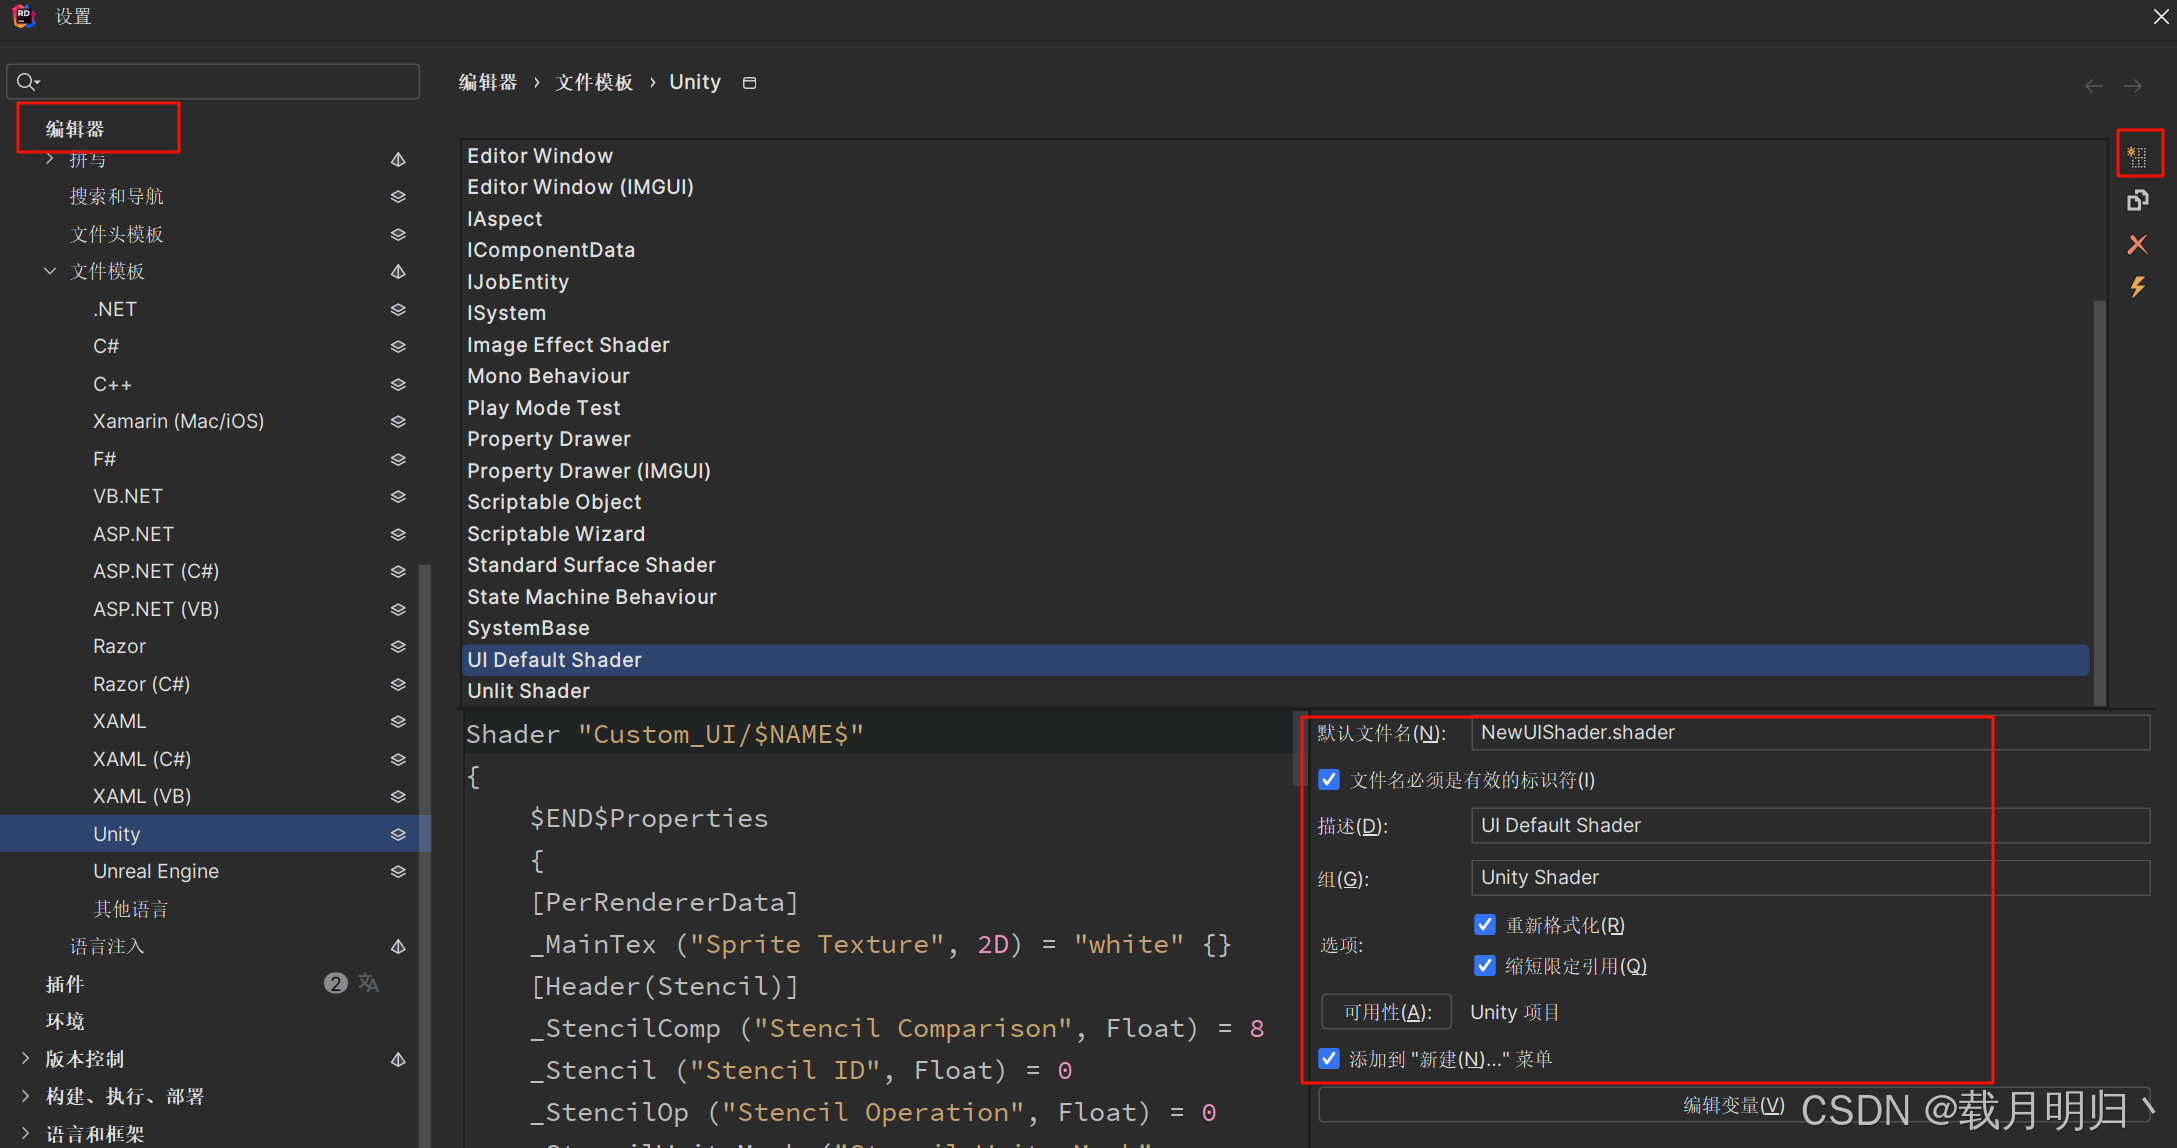Click the red X remove template icon
The image size is (2177, 1148).
[2138, 244]
